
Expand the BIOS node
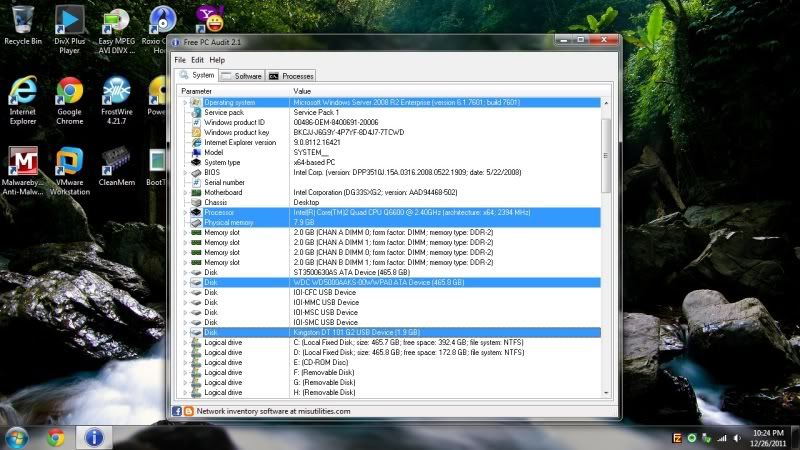[x=185, y=172]
